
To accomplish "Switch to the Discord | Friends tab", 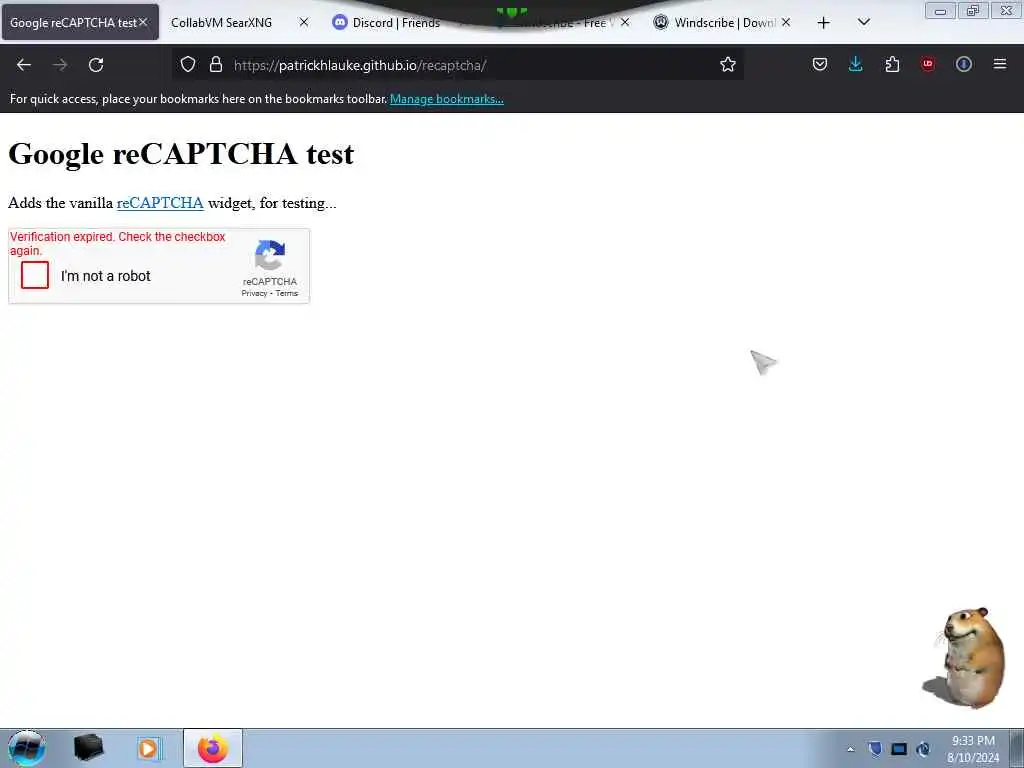I will (x=396, y=23).
